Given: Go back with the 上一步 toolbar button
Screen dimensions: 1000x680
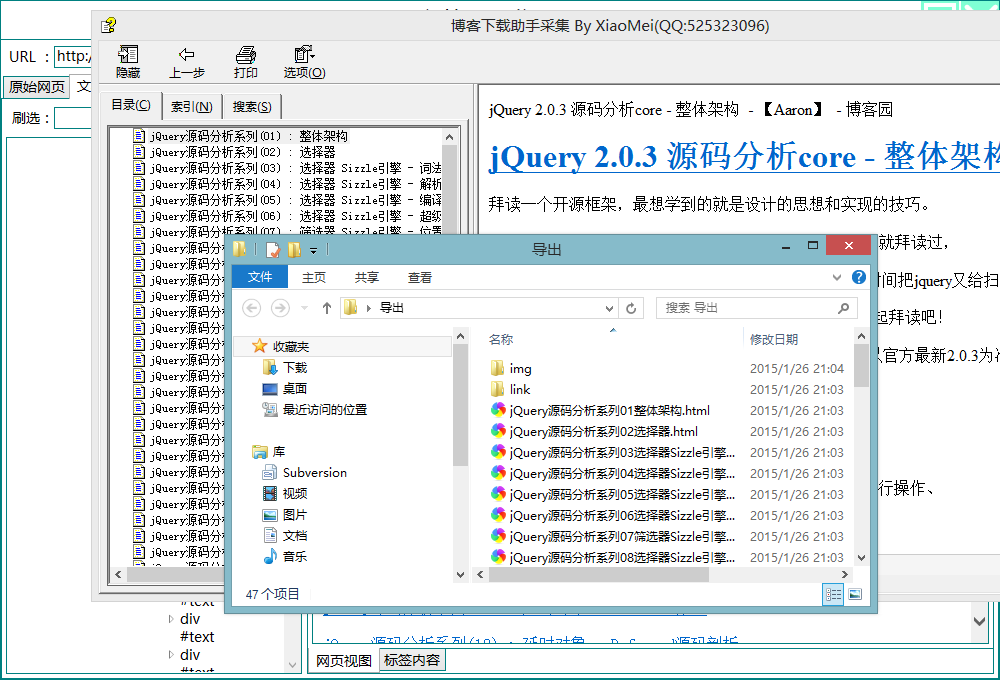Looking at the screenshot, I should point(186,62).
